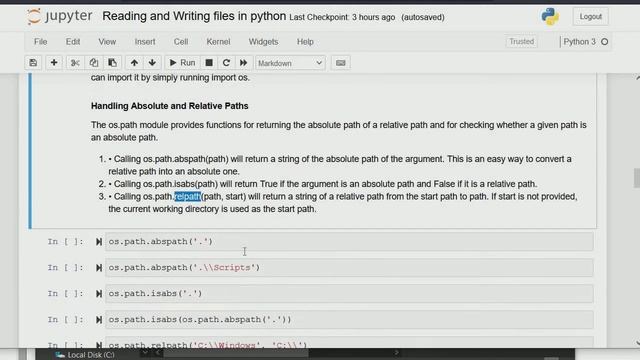Open the View menu
Viewport: 640px width, 360px height.
(107, 42)
